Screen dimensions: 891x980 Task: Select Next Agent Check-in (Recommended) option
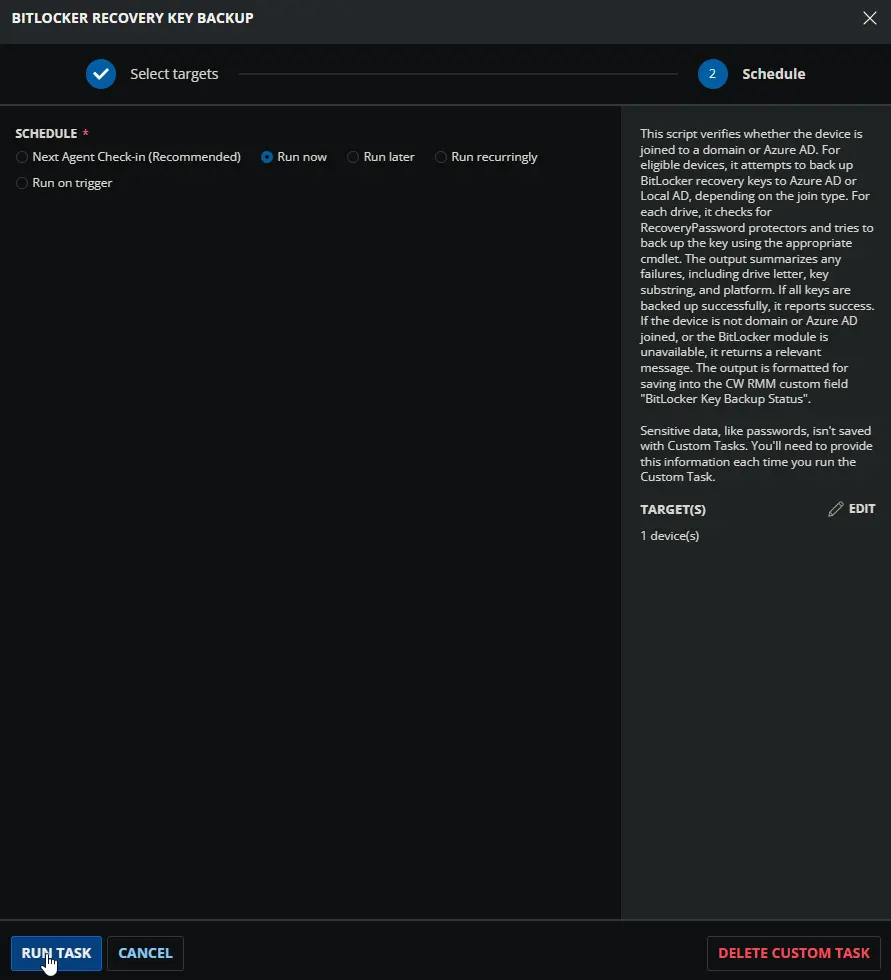[x=22, y=157]
